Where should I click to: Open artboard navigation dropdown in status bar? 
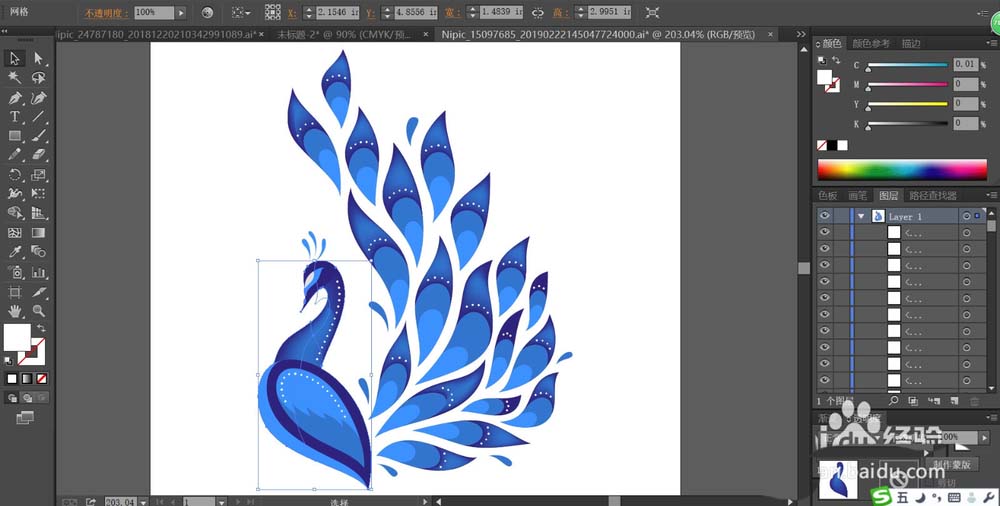221,502
